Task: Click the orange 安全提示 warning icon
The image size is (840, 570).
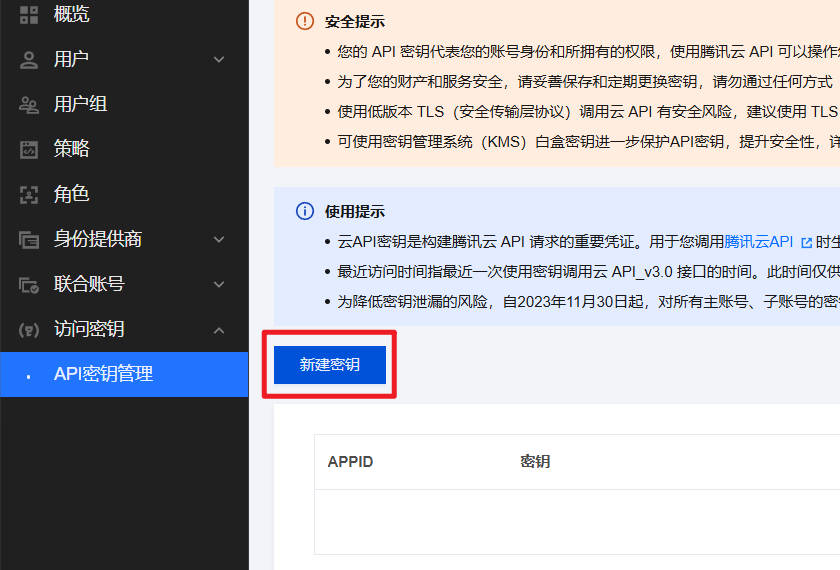Action: tap(305, 21)
